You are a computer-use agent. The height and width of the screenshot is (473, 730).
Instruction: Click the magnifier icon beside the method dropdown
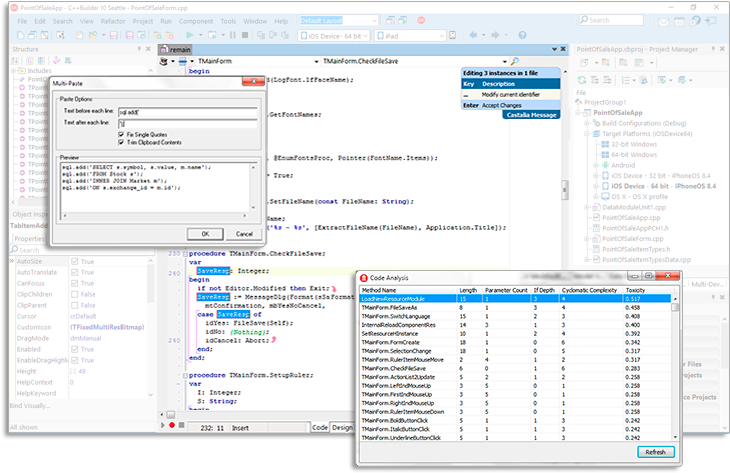[x=514, y=61]
